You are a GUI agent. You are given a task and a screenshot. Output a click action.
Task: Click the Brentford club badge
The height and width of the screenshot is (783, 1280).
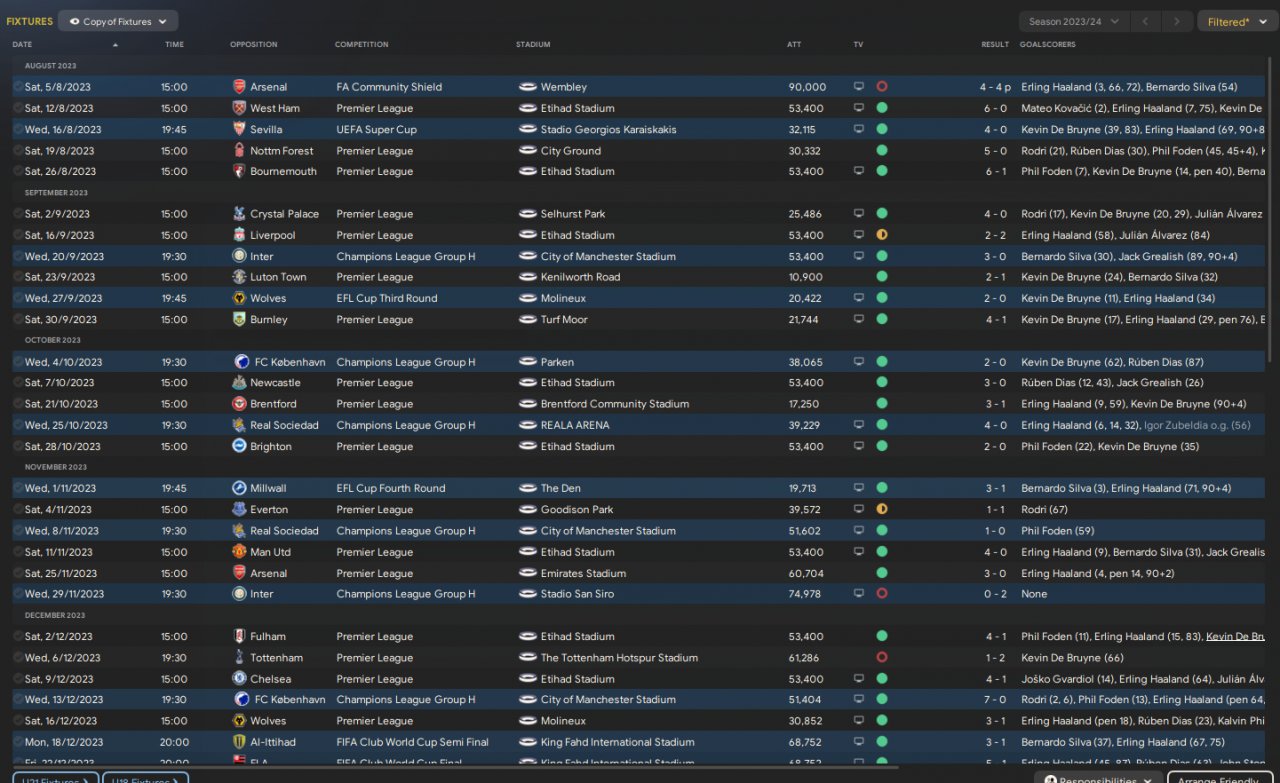(x=239, y=404)
